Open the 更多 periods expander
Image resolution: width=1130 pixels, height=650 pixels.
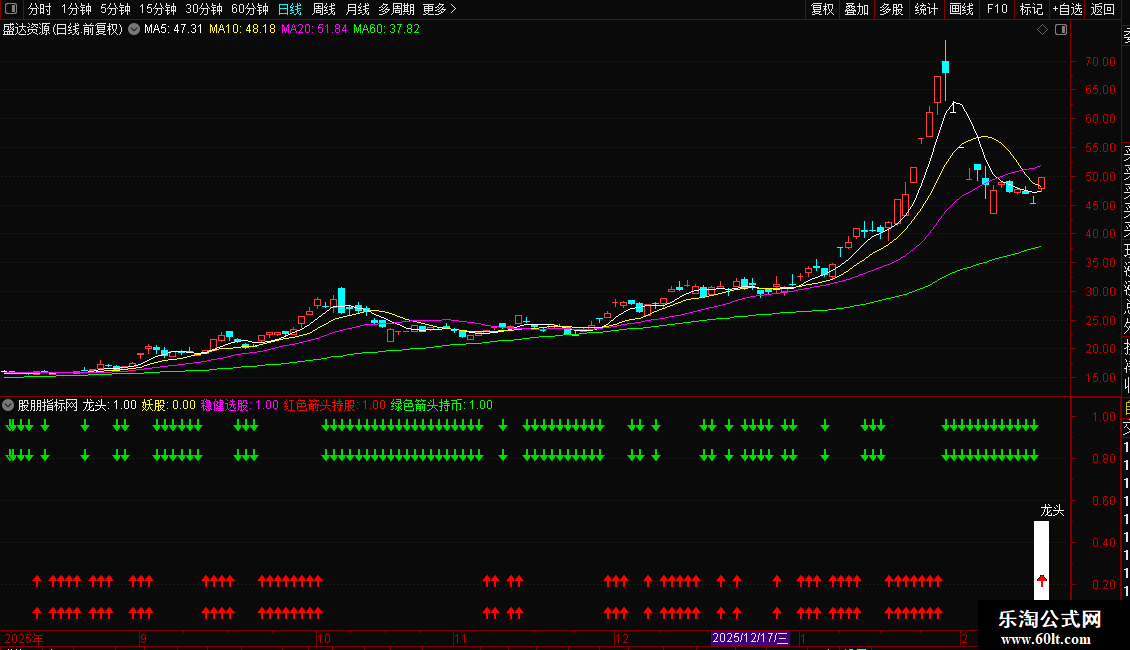coord(440,9)
